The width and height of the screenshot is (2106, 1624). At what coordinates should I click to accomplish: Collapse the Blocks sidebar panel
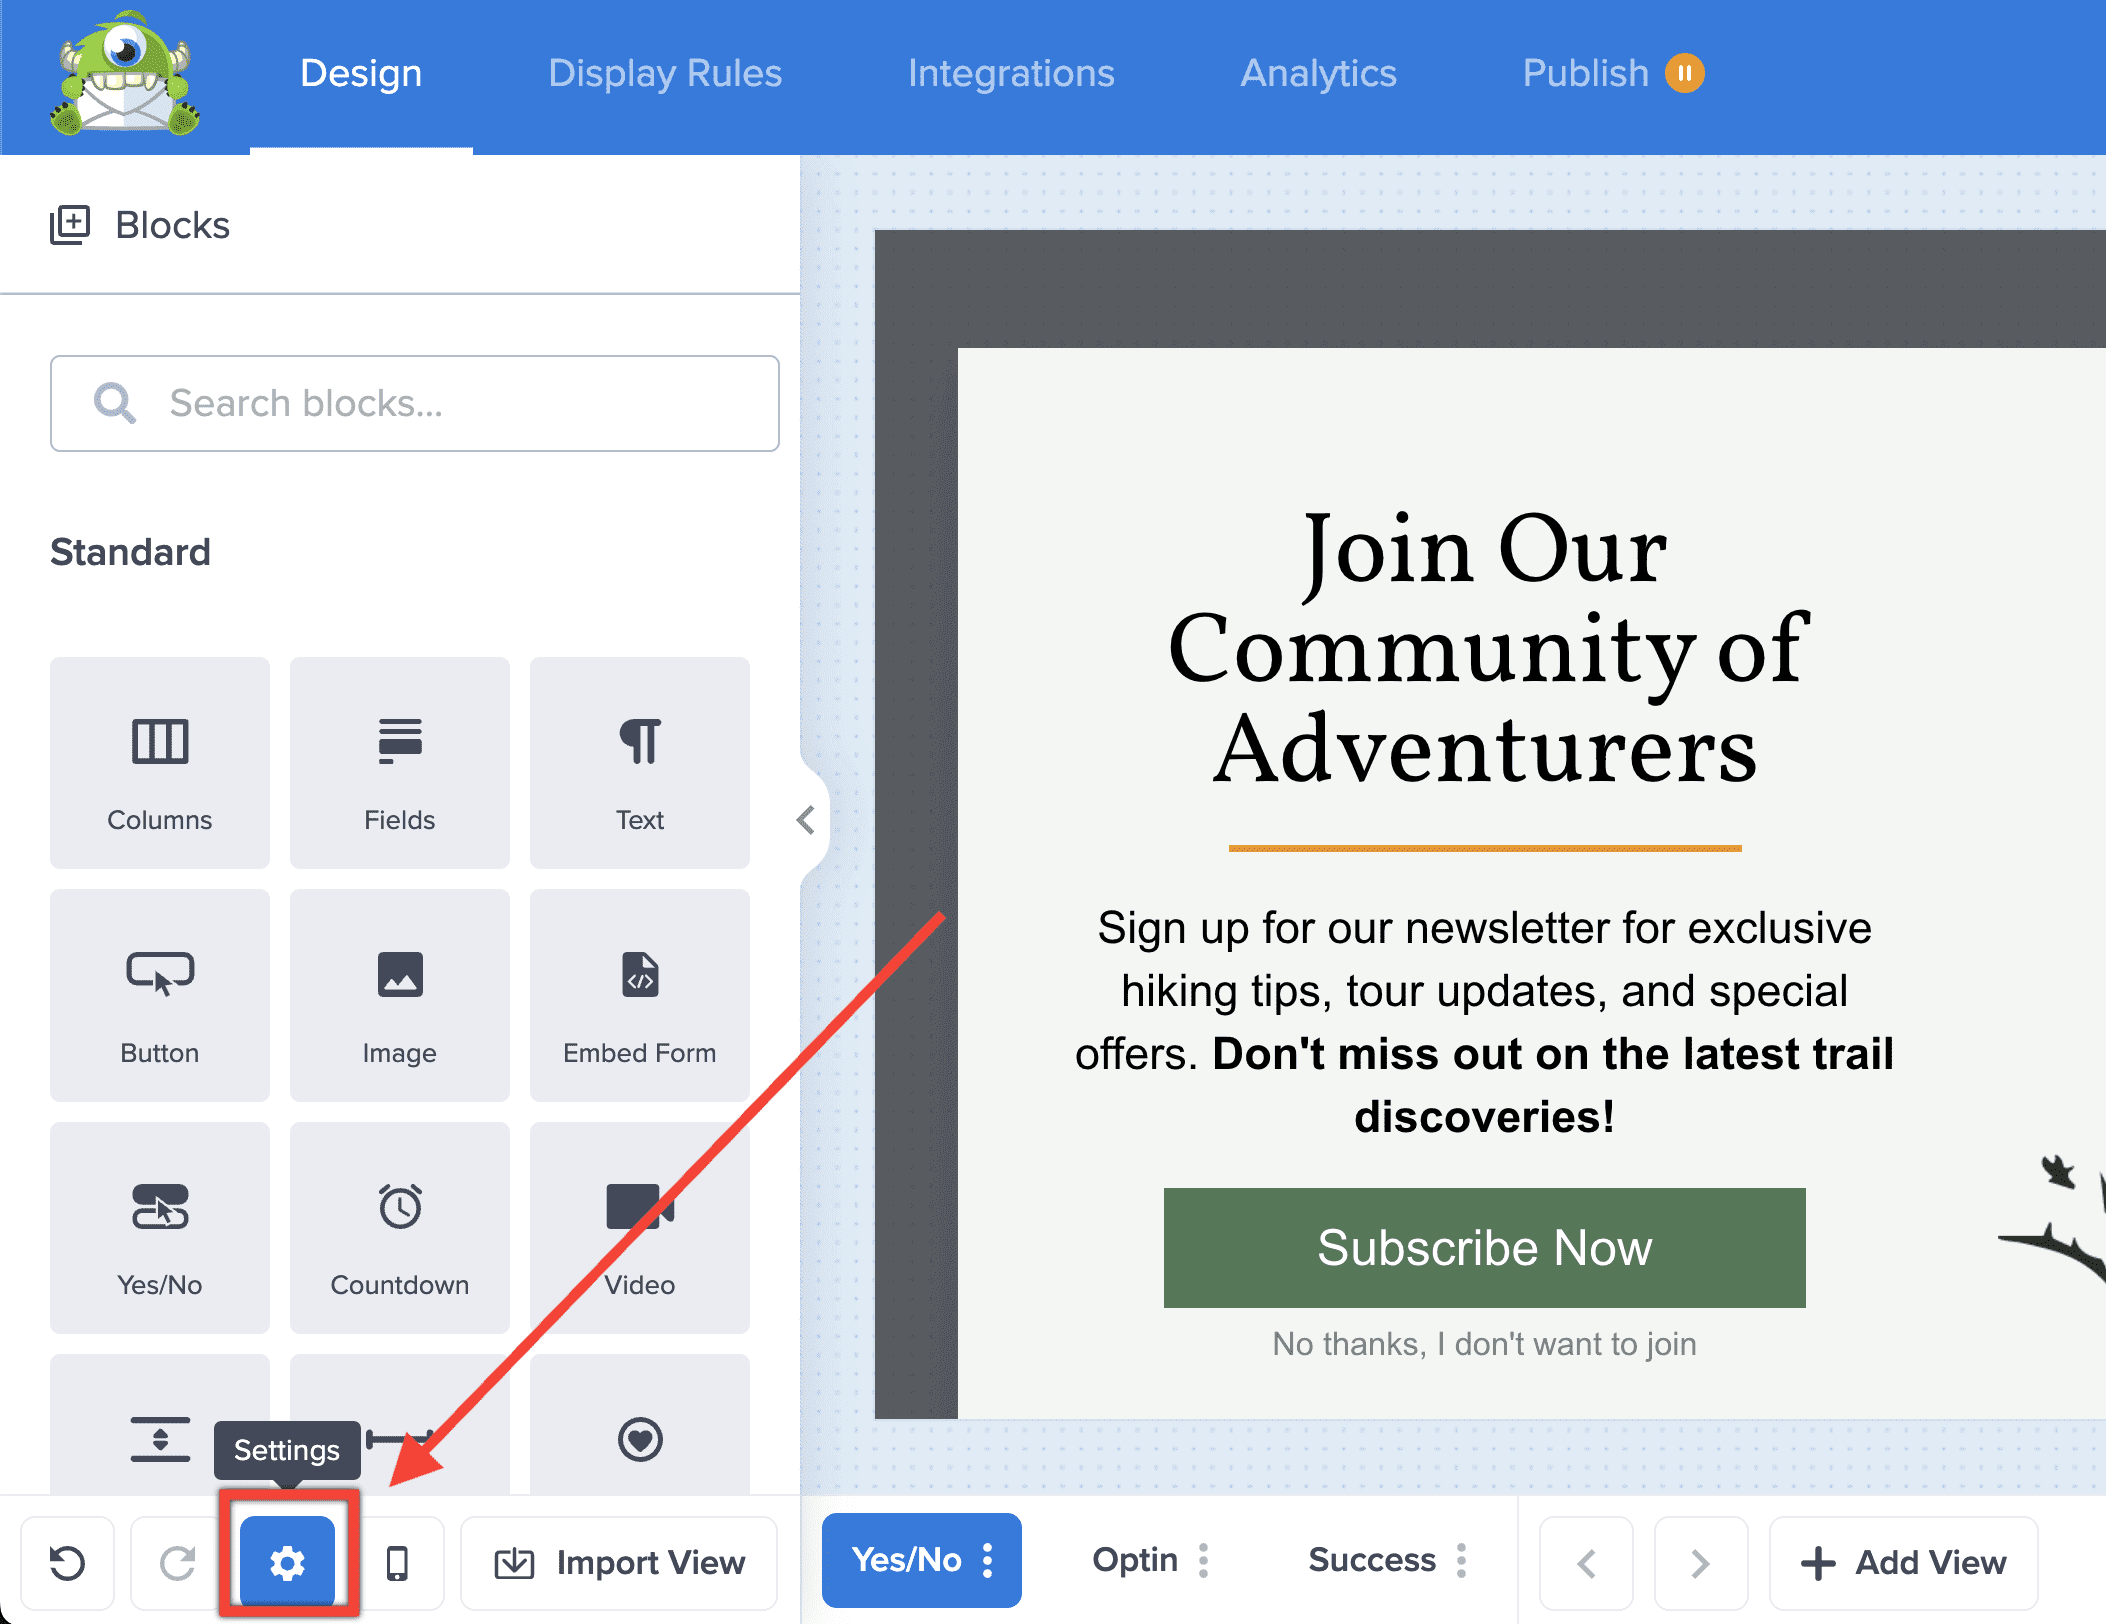[806, 820]
